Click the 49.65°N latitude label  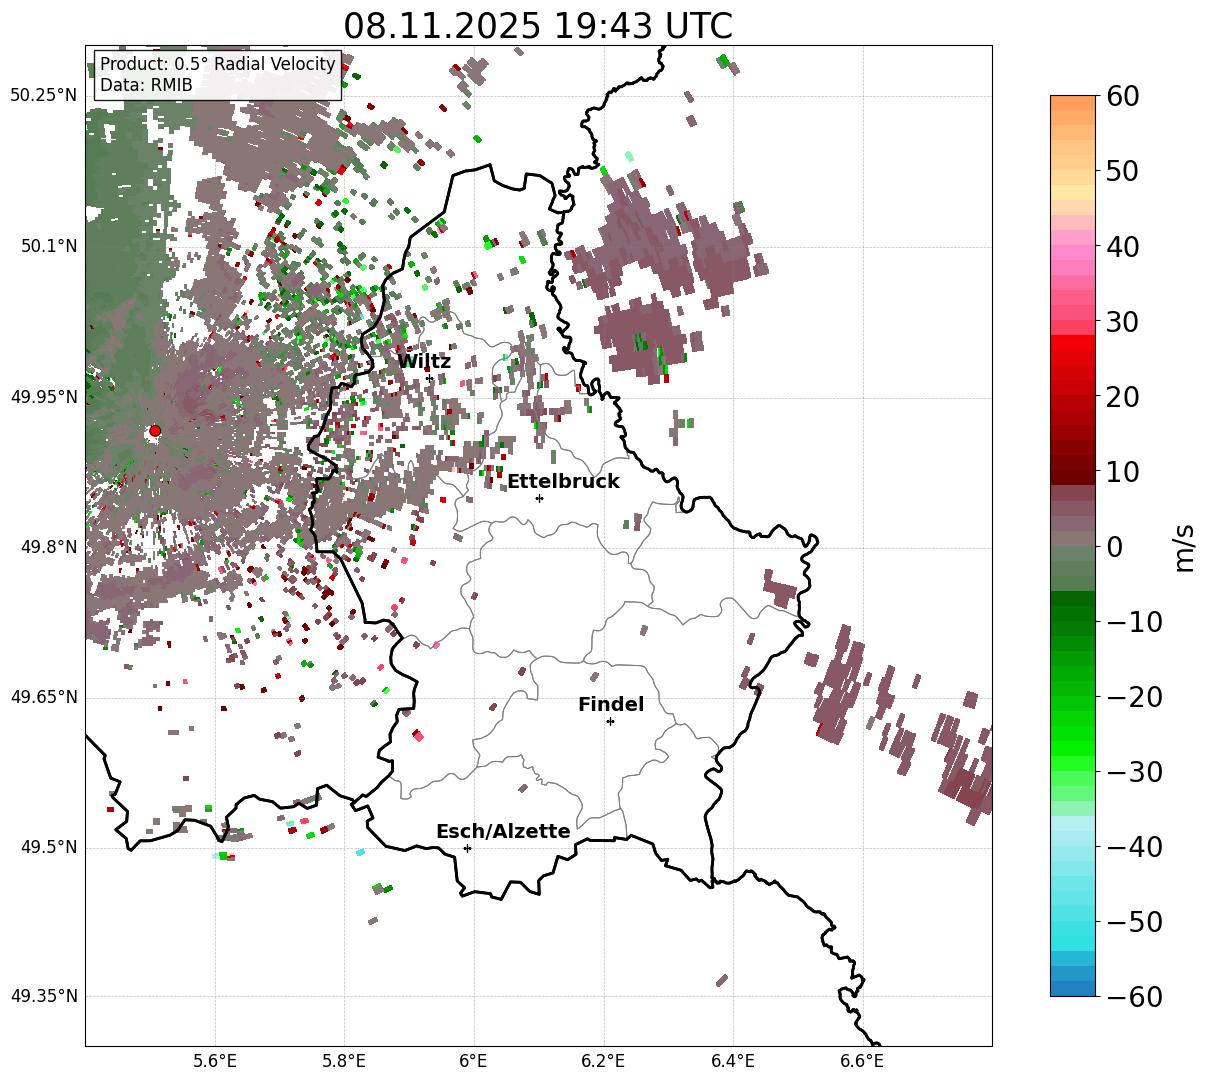point(43,697)
